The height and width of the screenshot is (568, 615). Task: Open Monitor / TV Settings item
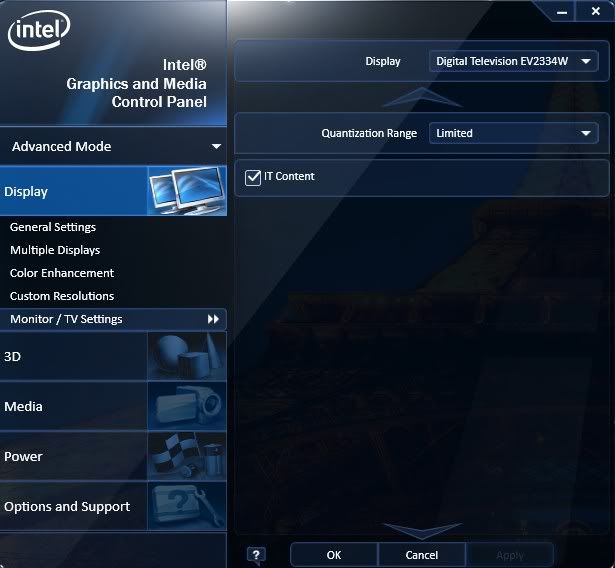click(x=113, y=319)
